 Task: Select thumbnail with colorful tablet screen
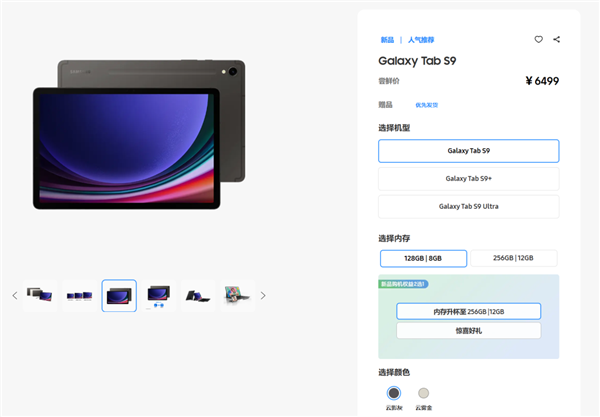pos(238,295)
